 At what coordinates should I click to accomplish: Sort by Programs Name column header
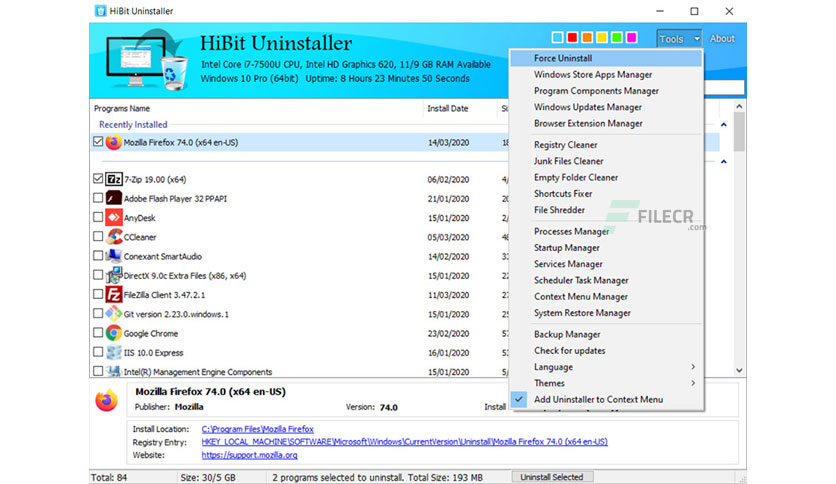pyautogui.click(x=122, y=108)
